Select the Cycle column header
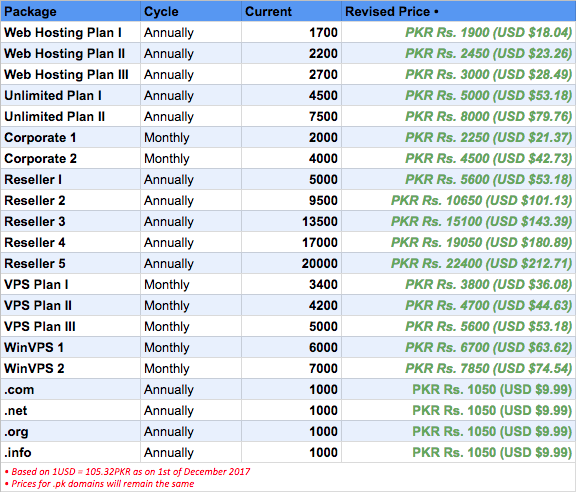576x492 pixels. click(191, 11)
